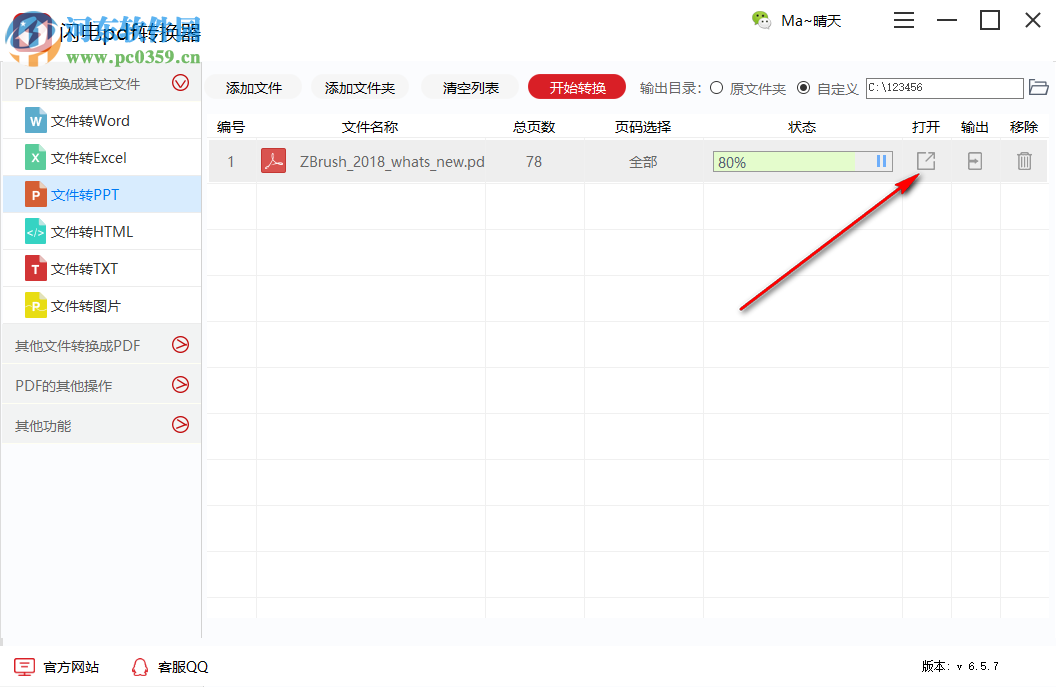Browse output directory with the folder icon
This screenshot has height=687, width=1056.
click(1038, 88)
